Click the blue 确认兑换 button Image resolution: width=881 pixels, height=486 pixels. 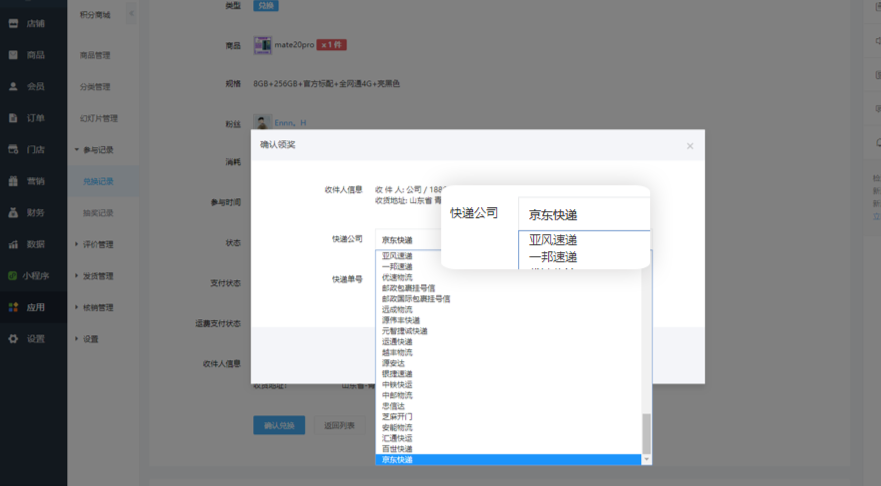[279, 425]
